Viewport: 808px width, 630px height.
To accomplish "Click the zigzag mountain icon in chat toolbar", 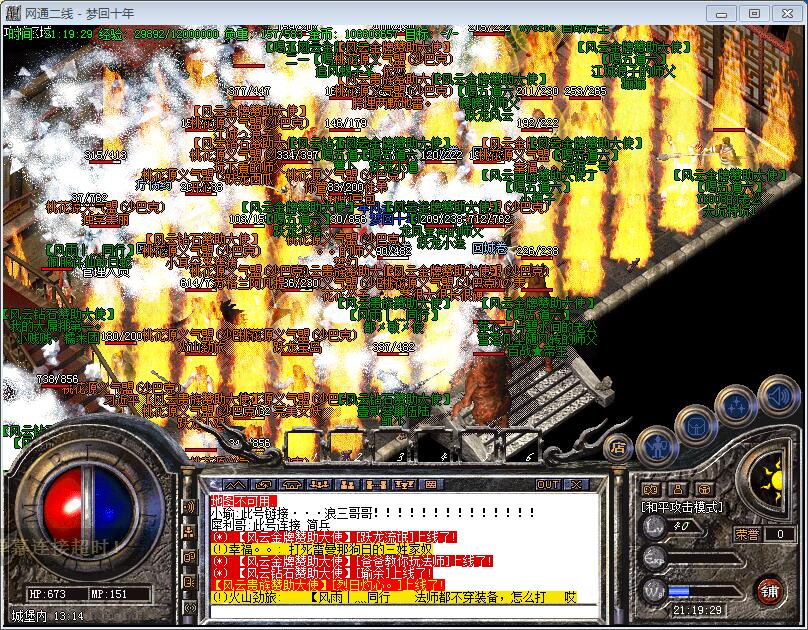I will [235, 485].
